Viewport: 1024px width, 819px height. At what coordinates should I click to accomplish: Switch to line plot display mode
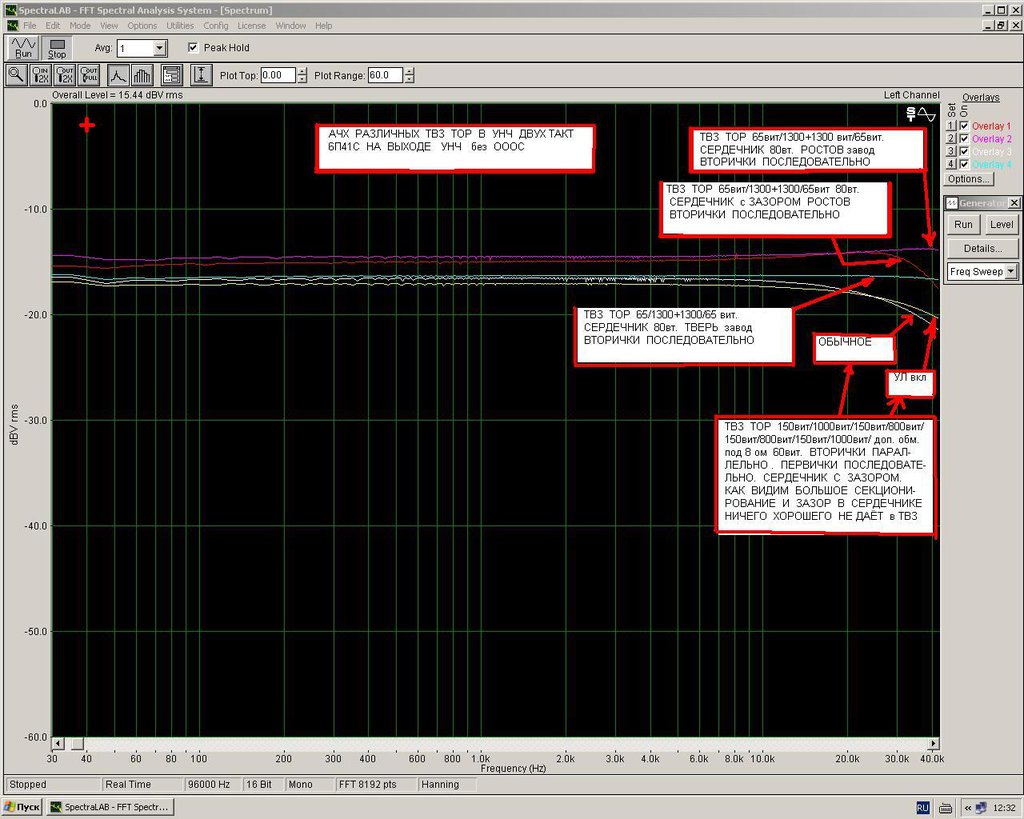point(118,75)
